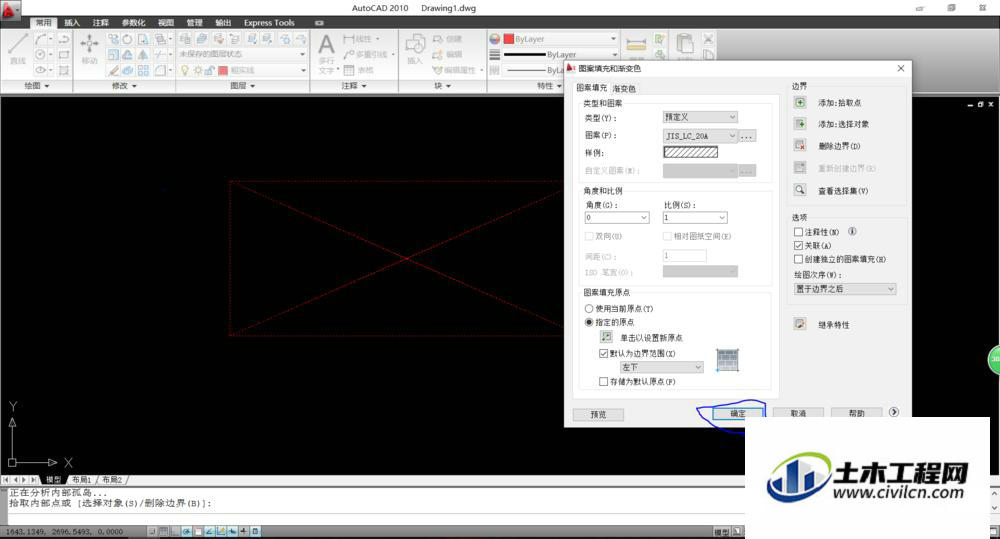Select the 指定的原点 radio button
This screenshot has height=539, width=1000.
(x=589, y=322)
